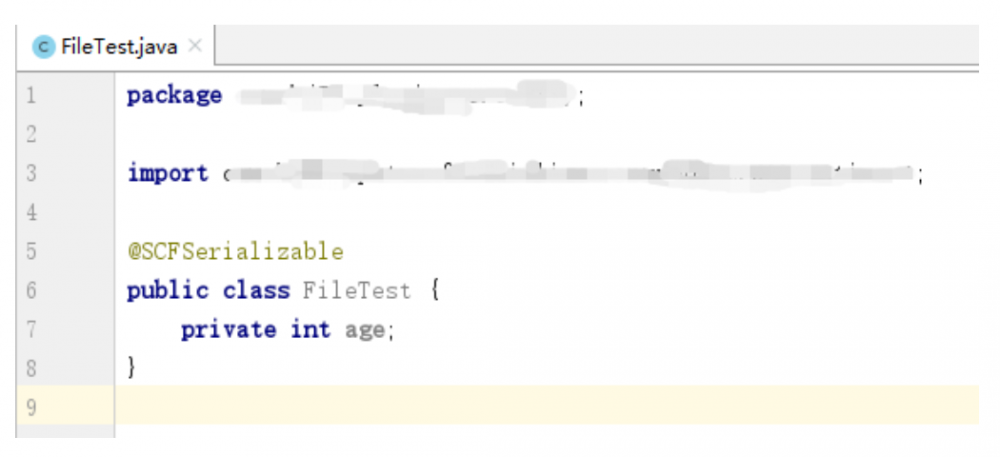
Task: Select the FileTest.java editor tab
Action: tap(118, 46)
